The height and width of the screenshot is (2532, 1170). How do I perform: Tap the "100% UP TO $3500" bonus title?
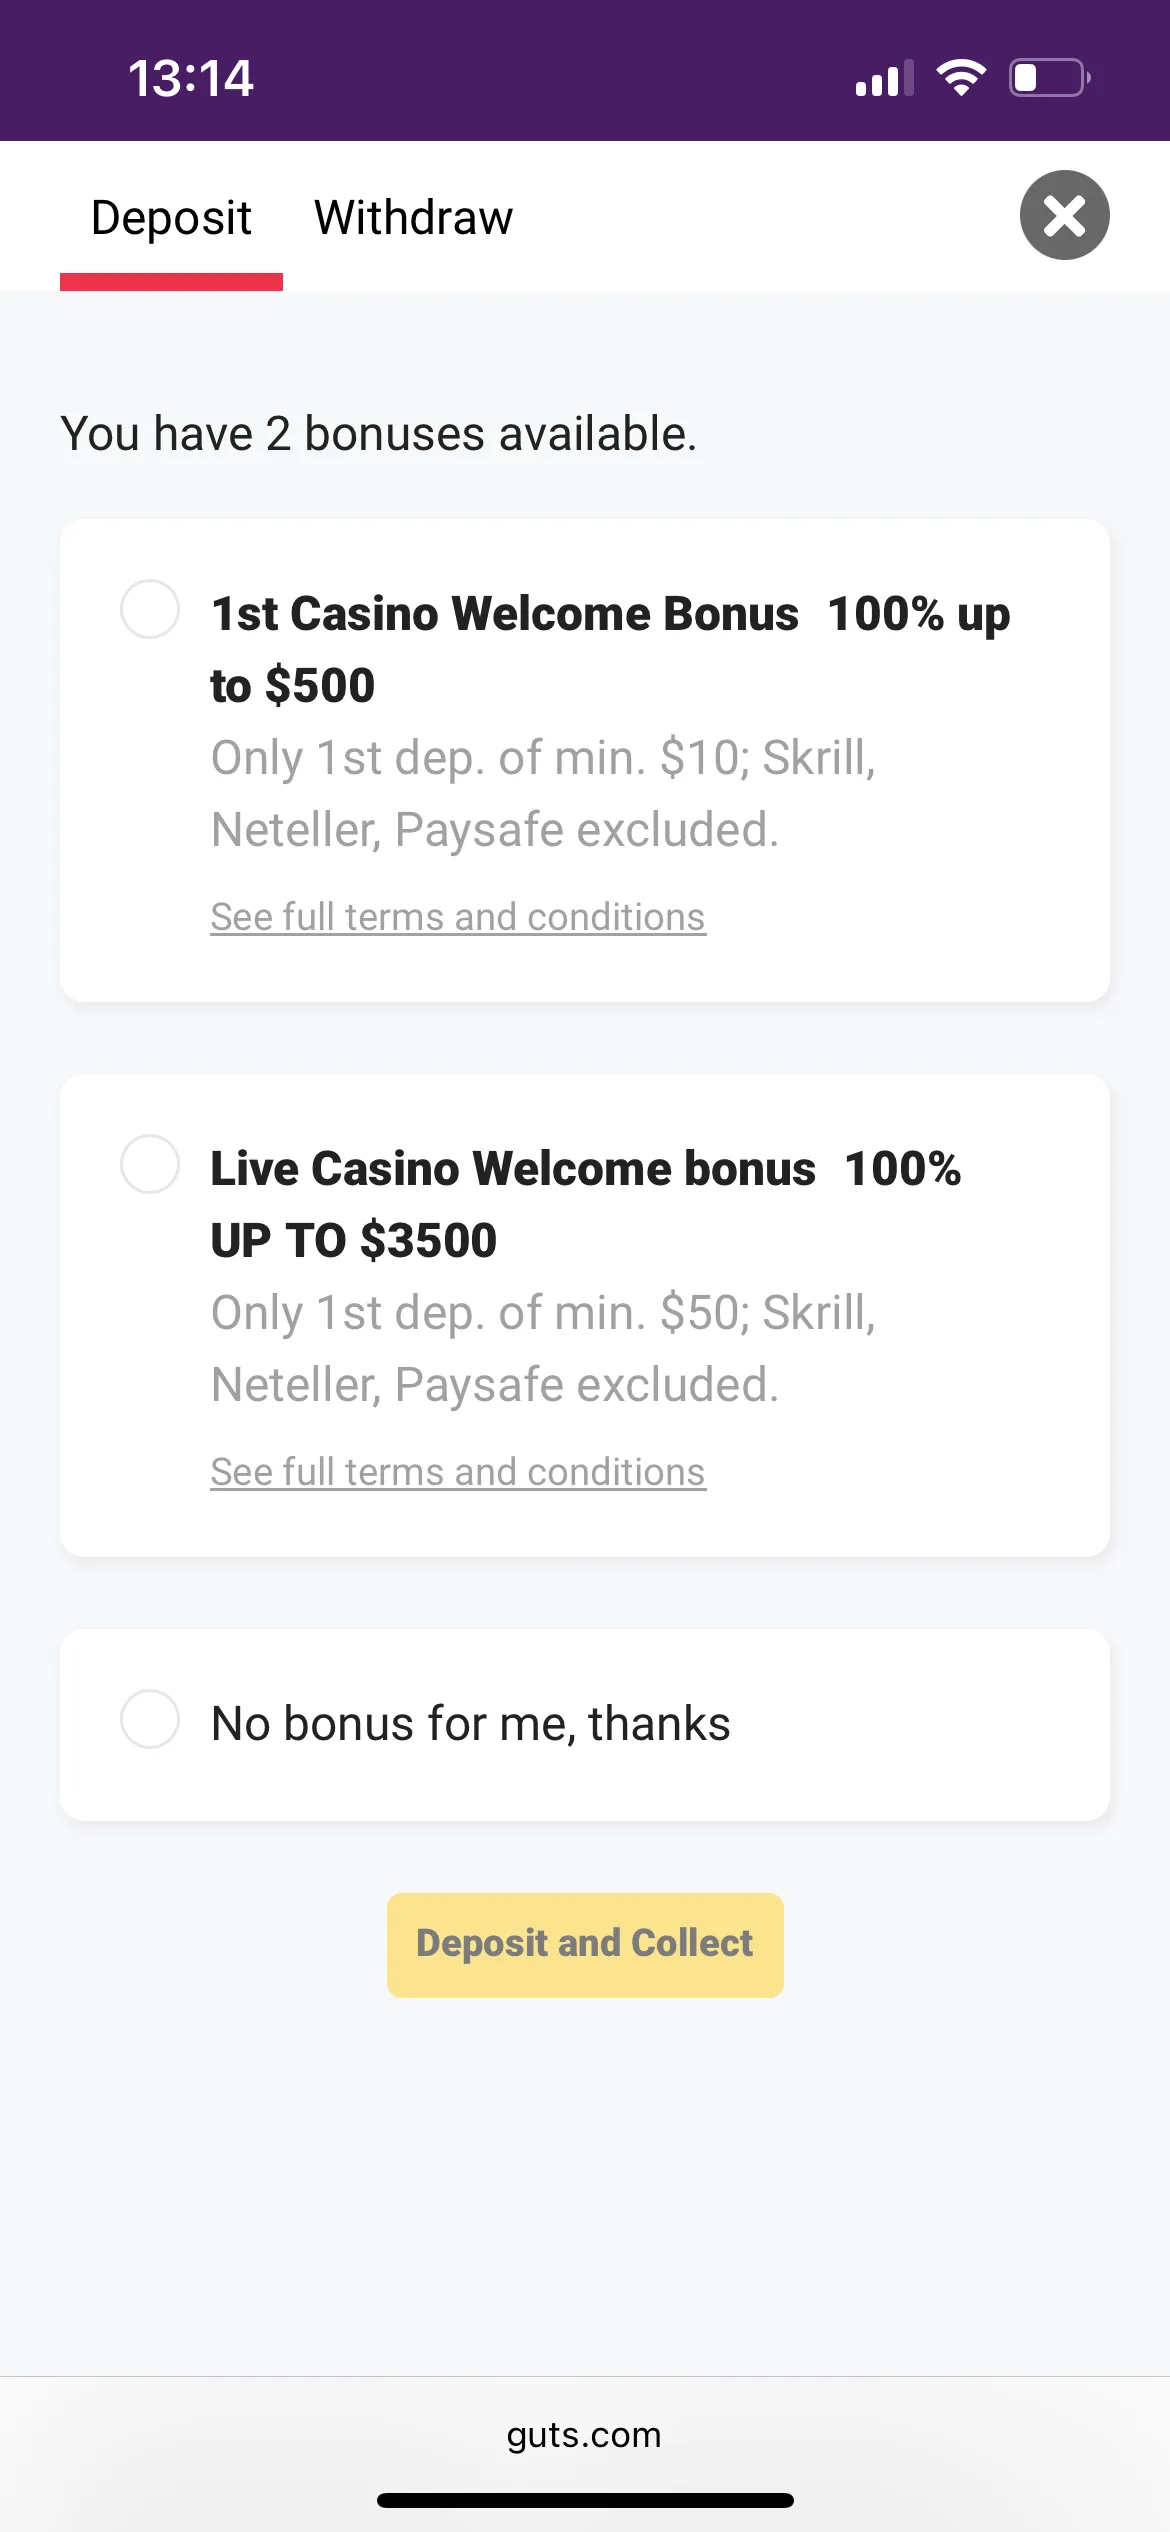click(x=585, y=1204)
